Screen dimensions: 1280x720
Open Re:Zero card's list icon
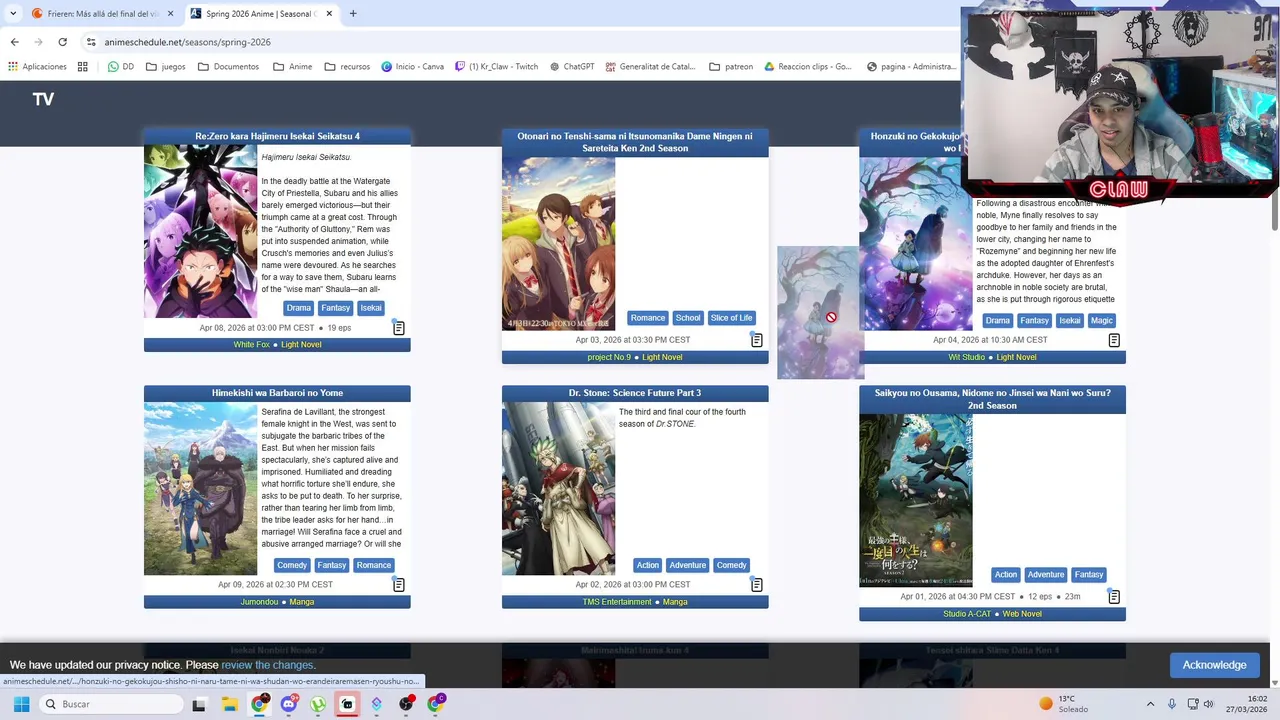[x=399, y=328]
